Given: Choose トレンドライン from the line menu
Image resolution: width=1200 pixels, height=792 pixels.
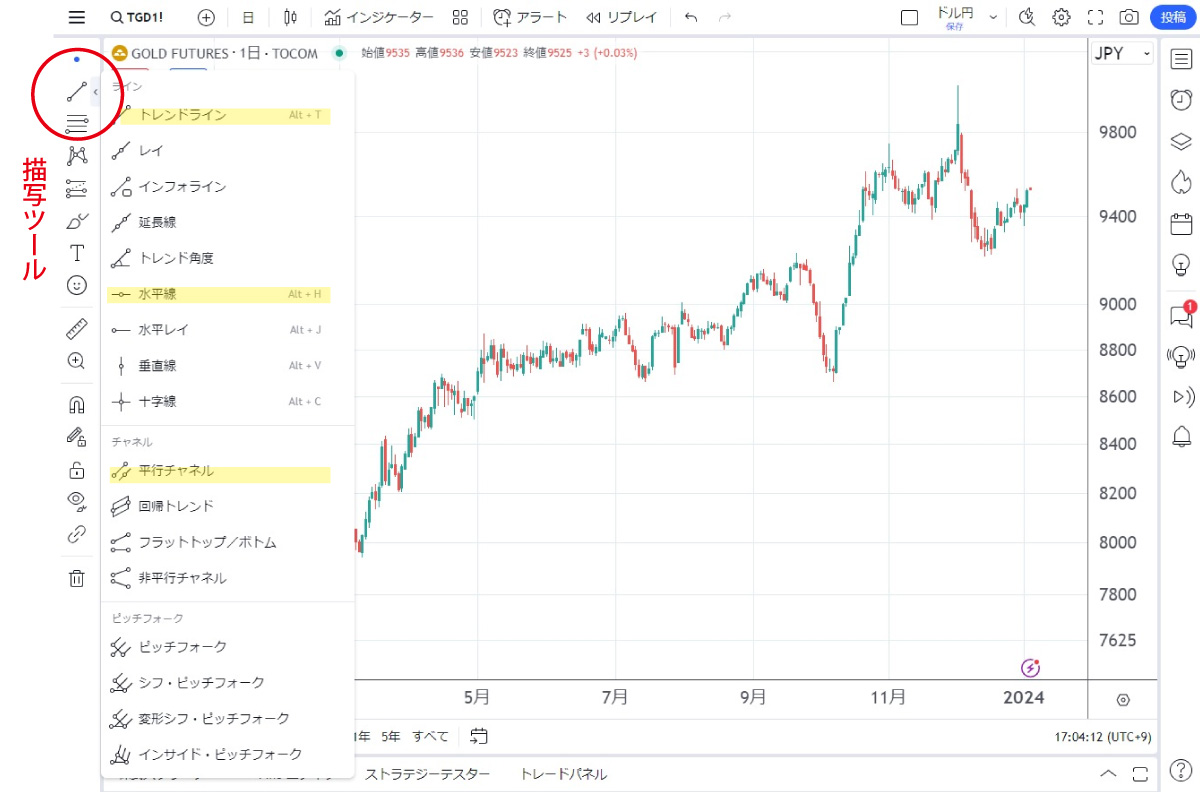Looking at the screenshot, I should coord(182,115).
